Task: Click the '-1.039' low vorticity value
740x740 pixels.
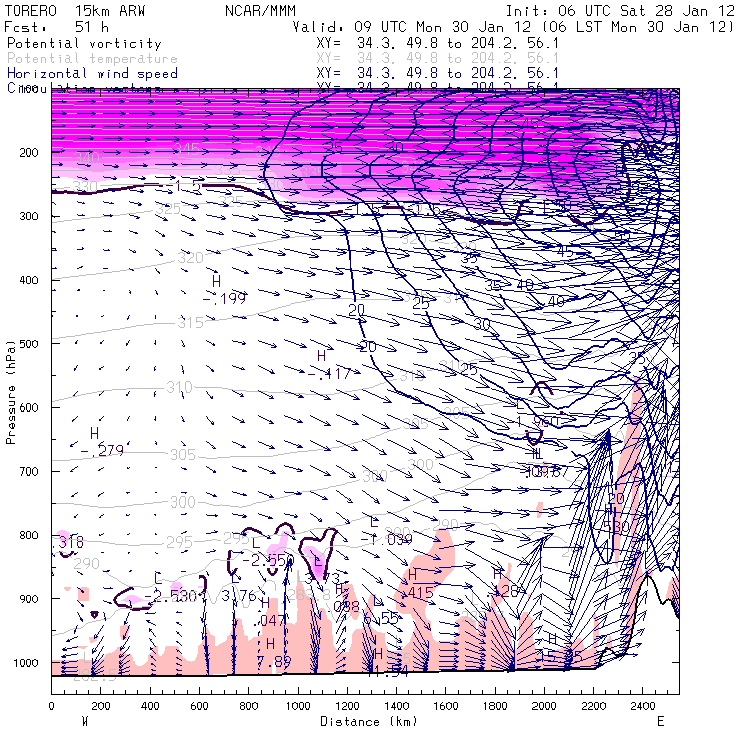Action: tap(387, 539)
